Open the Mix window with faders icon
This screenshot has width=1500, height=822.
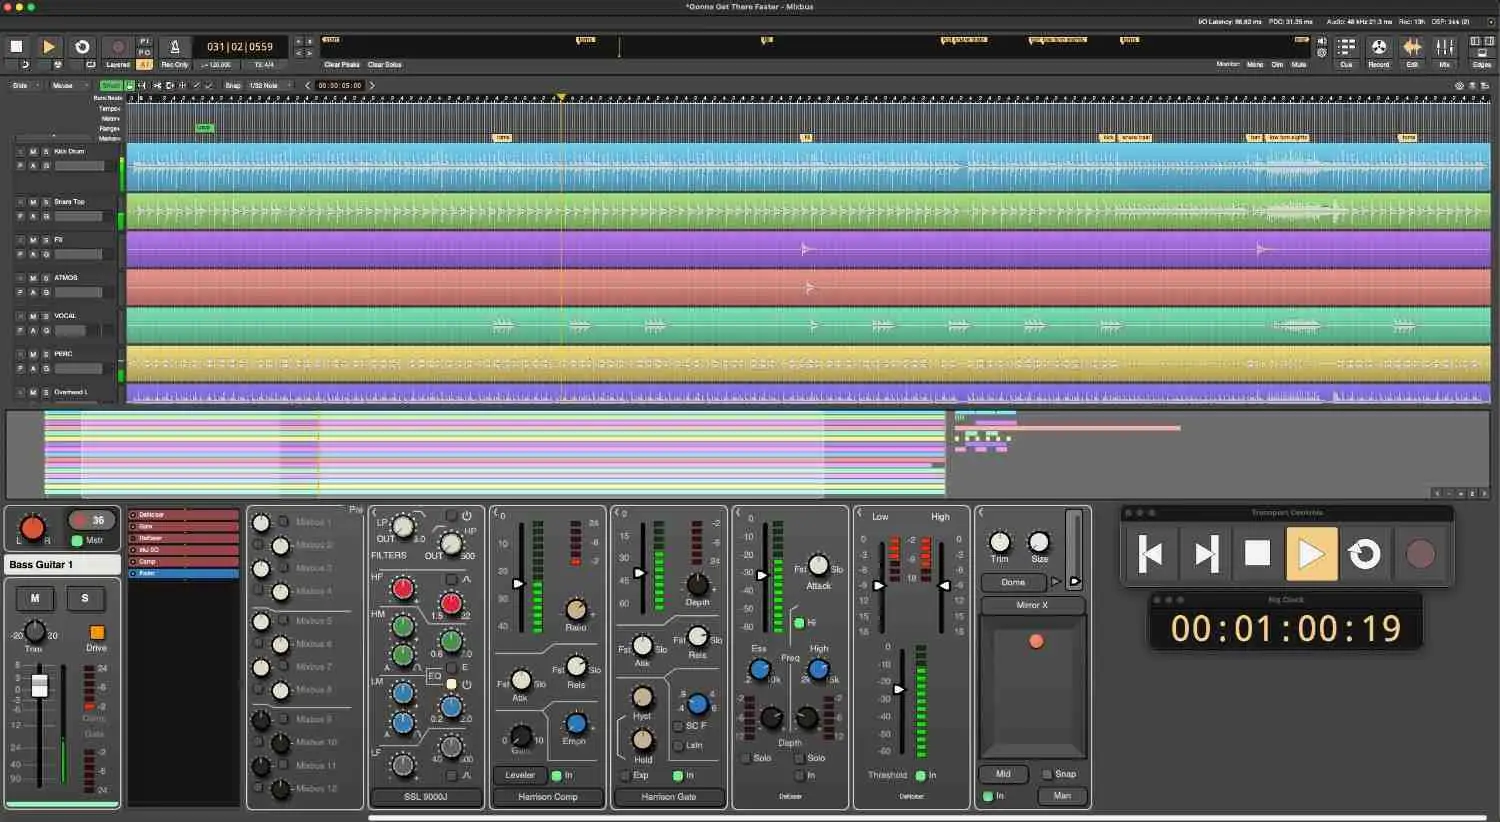(x=1445, y=47)
